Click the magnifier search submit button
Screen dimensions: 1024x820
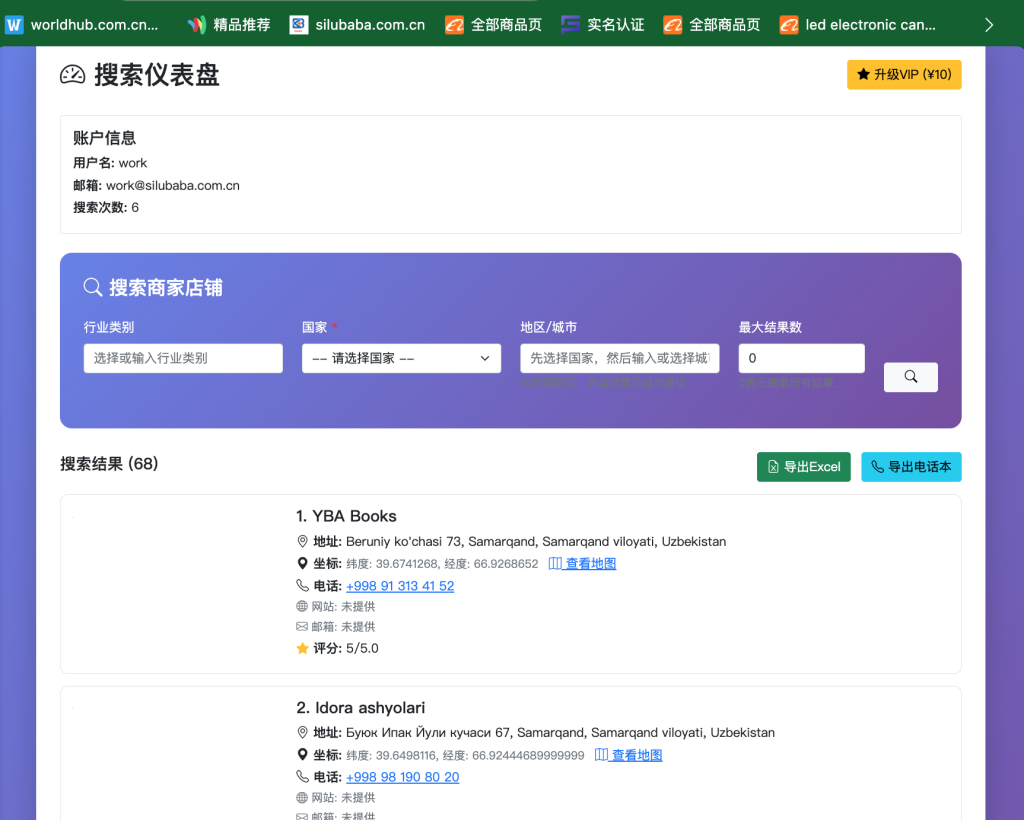point(910,377)
